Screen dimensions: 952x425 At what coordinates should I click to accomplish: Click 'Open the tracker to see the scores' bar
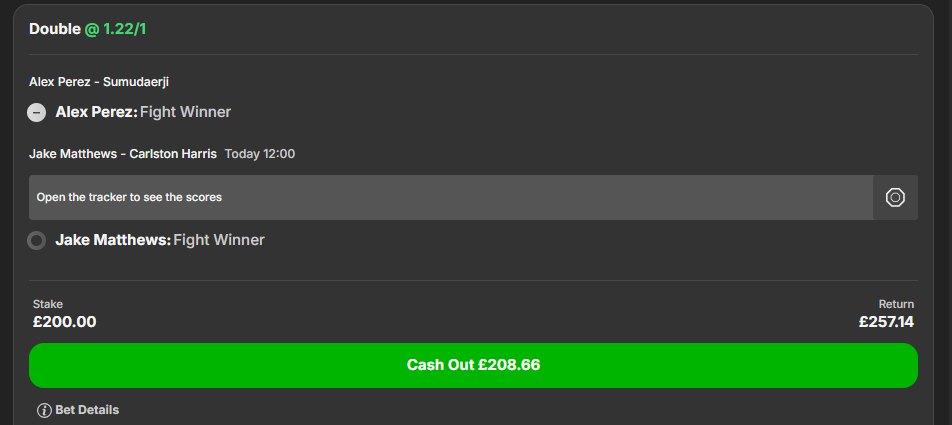450,197
